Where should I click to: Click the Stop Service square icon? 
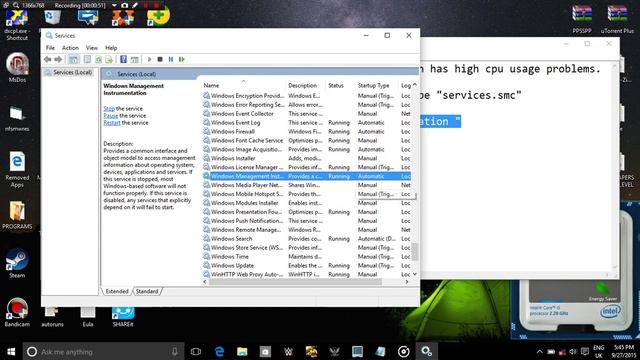(x=160, y=60)
